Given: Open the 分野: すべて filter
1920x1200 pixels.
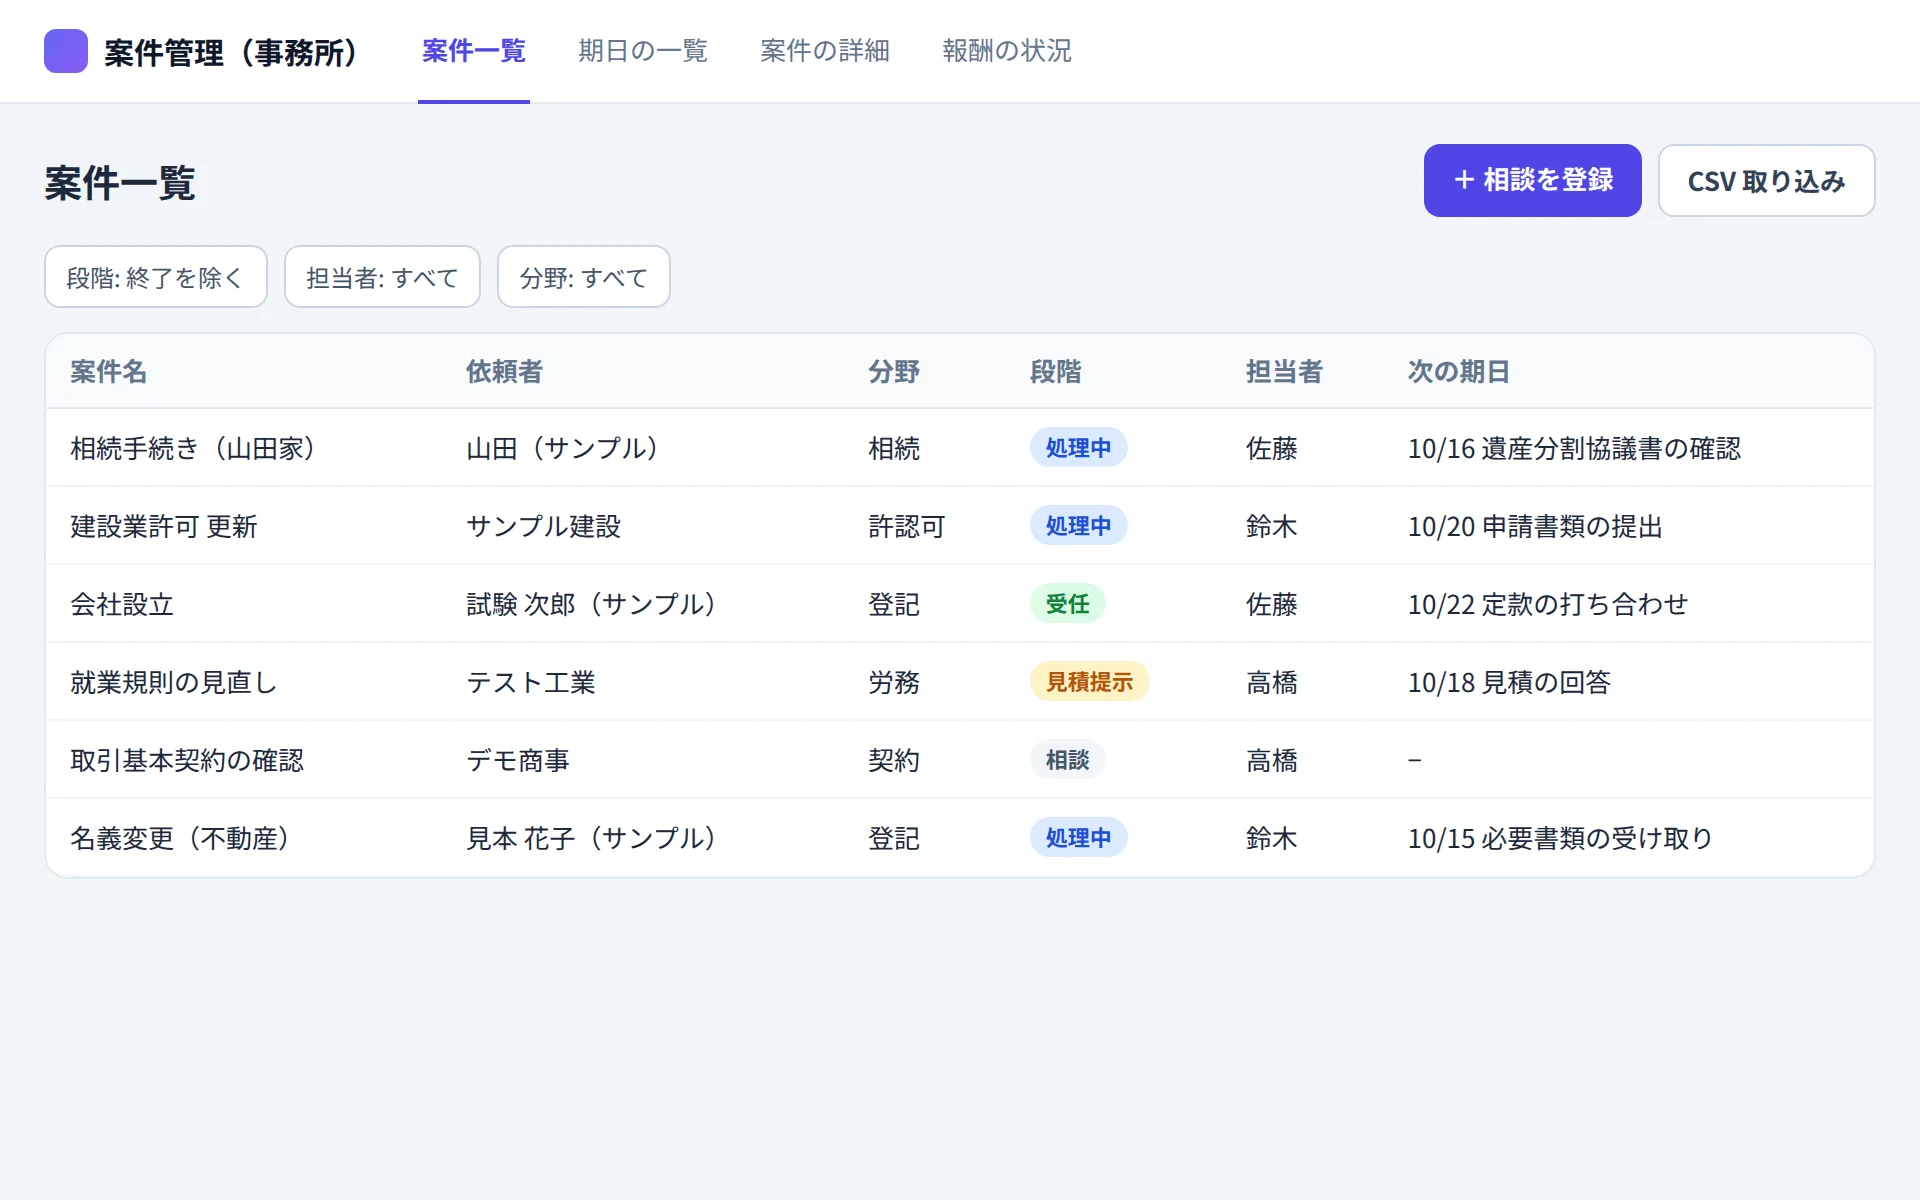Looking at the screenshot, I should tap(584, 277).
